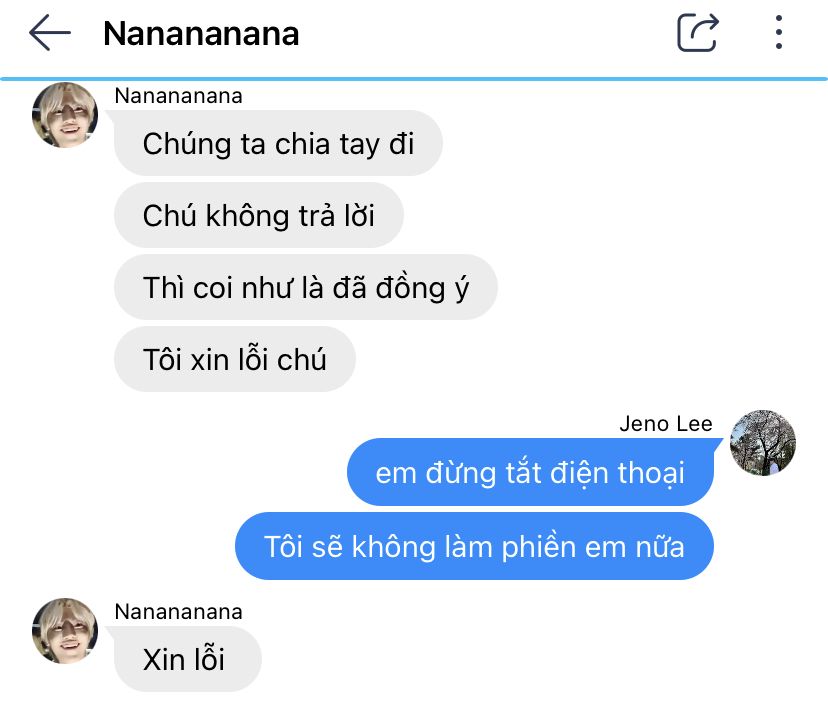The image size is (828, 708).
Task: Click sender name 'Nanananana' above 'Xin lỗi'
Action: click(178, 611)
